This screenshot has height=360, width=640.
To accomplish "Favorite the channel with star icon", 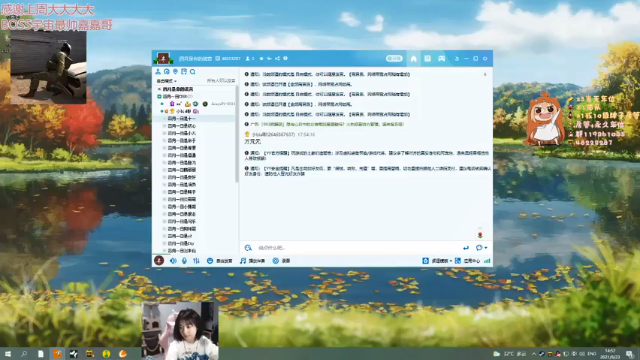I will 262,59.
